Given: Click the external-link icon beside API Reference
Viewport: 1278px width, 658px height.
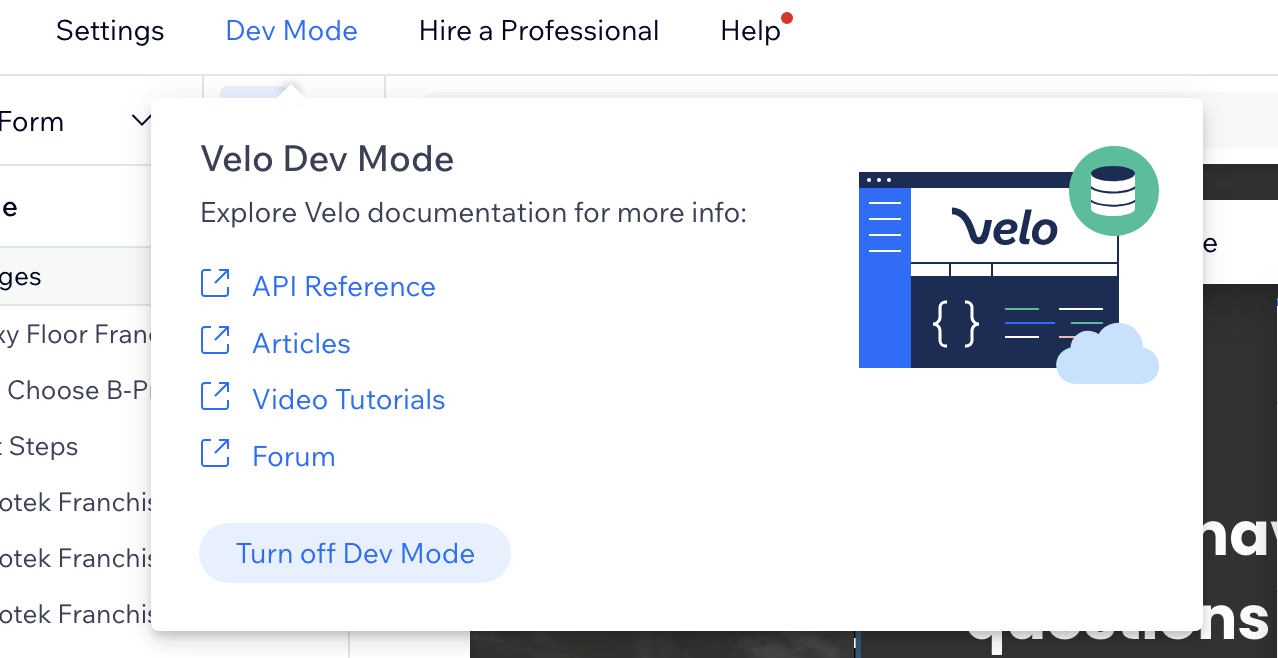Looking at the screenshot, I should (215, 284).
